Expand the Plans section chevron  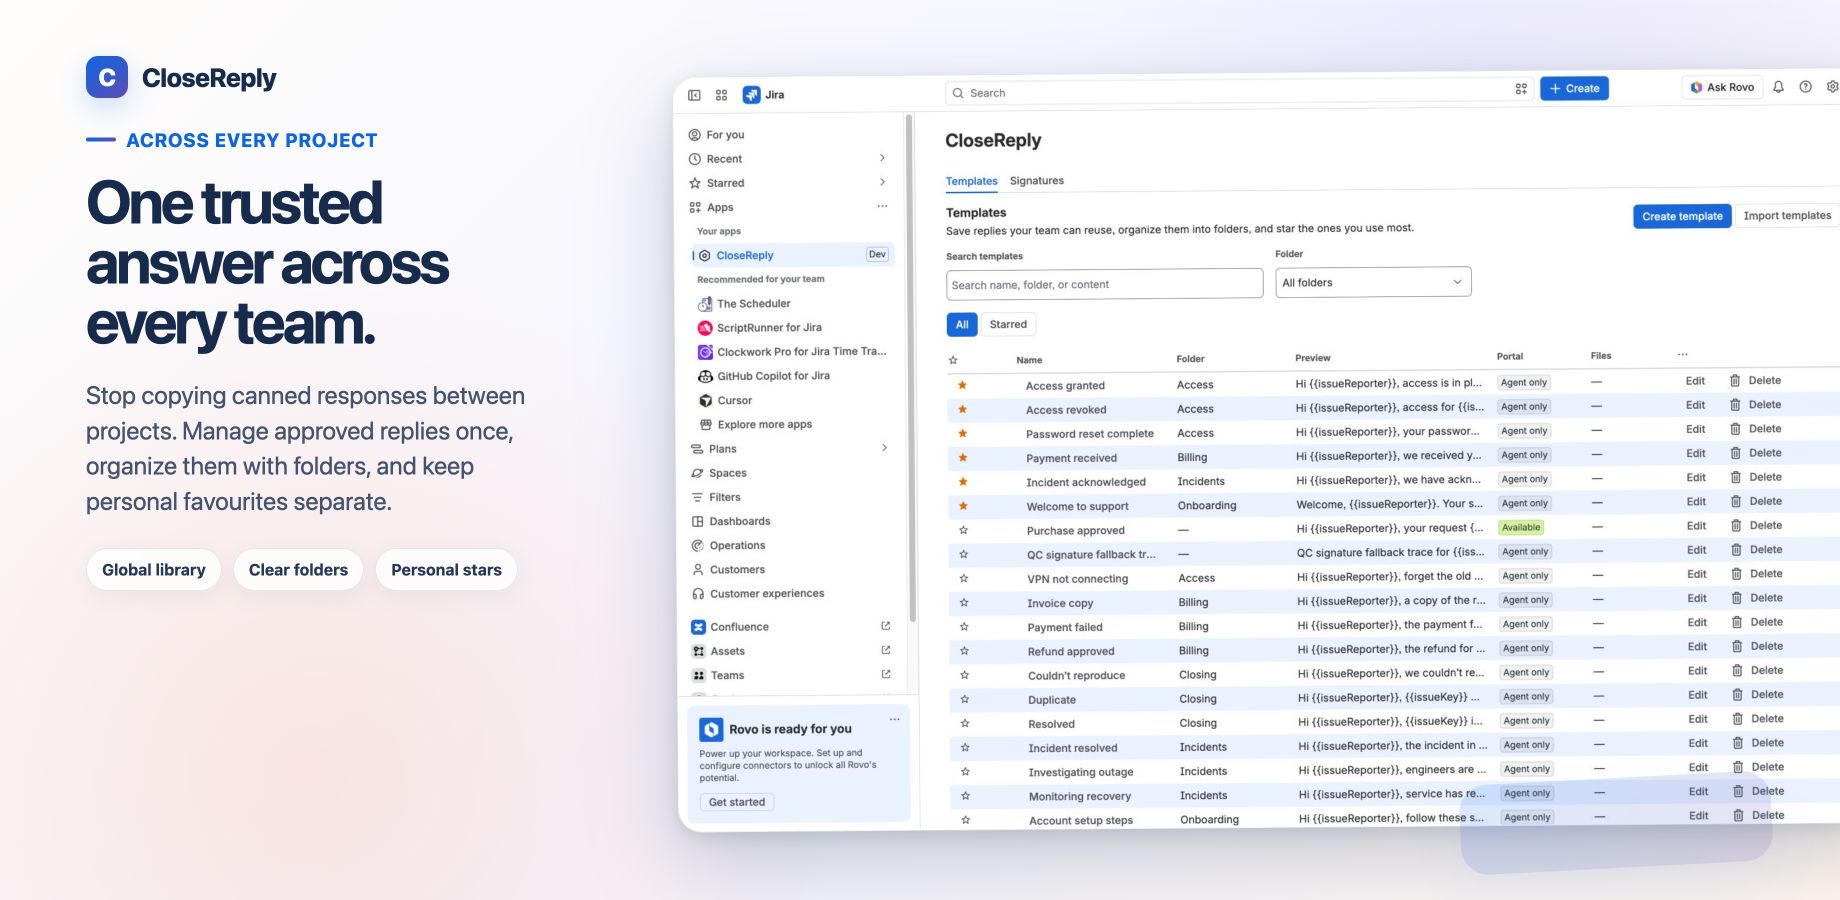(884, 448)
